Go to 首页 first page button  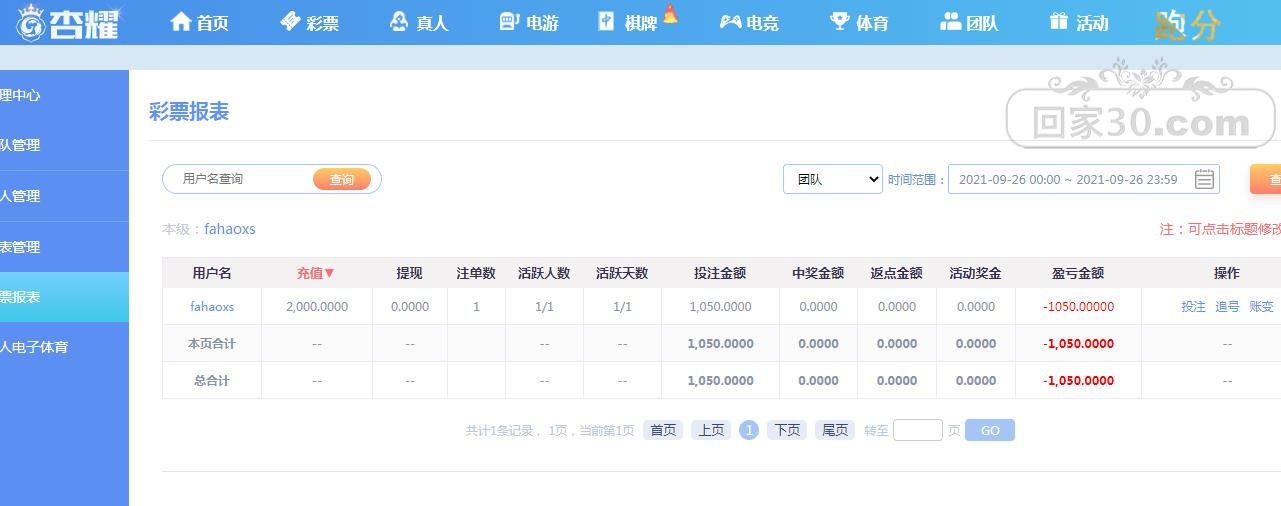(663, 430)
